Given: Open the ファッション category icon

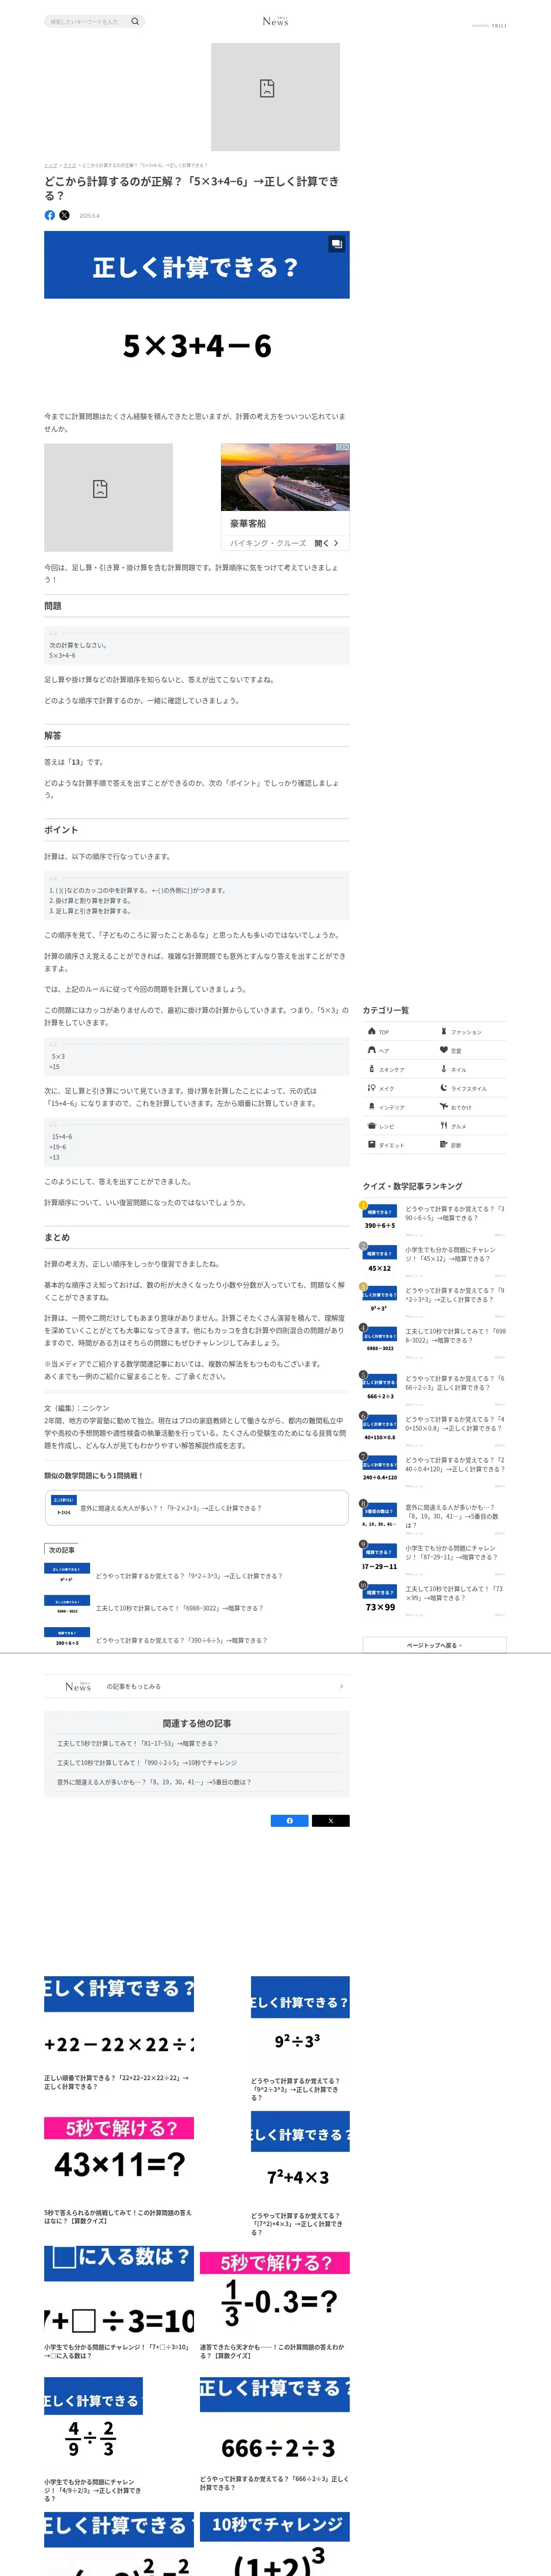Looking at the screenshot, I should point(444,1031).
